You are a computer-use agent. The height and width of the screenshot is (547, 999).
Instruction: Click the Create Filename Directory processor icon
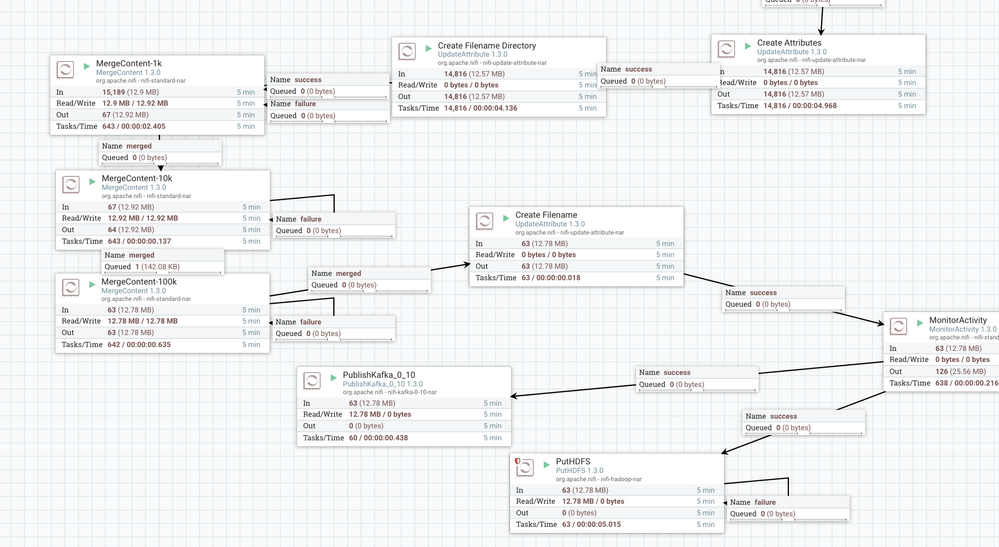(x=407, y=51)
